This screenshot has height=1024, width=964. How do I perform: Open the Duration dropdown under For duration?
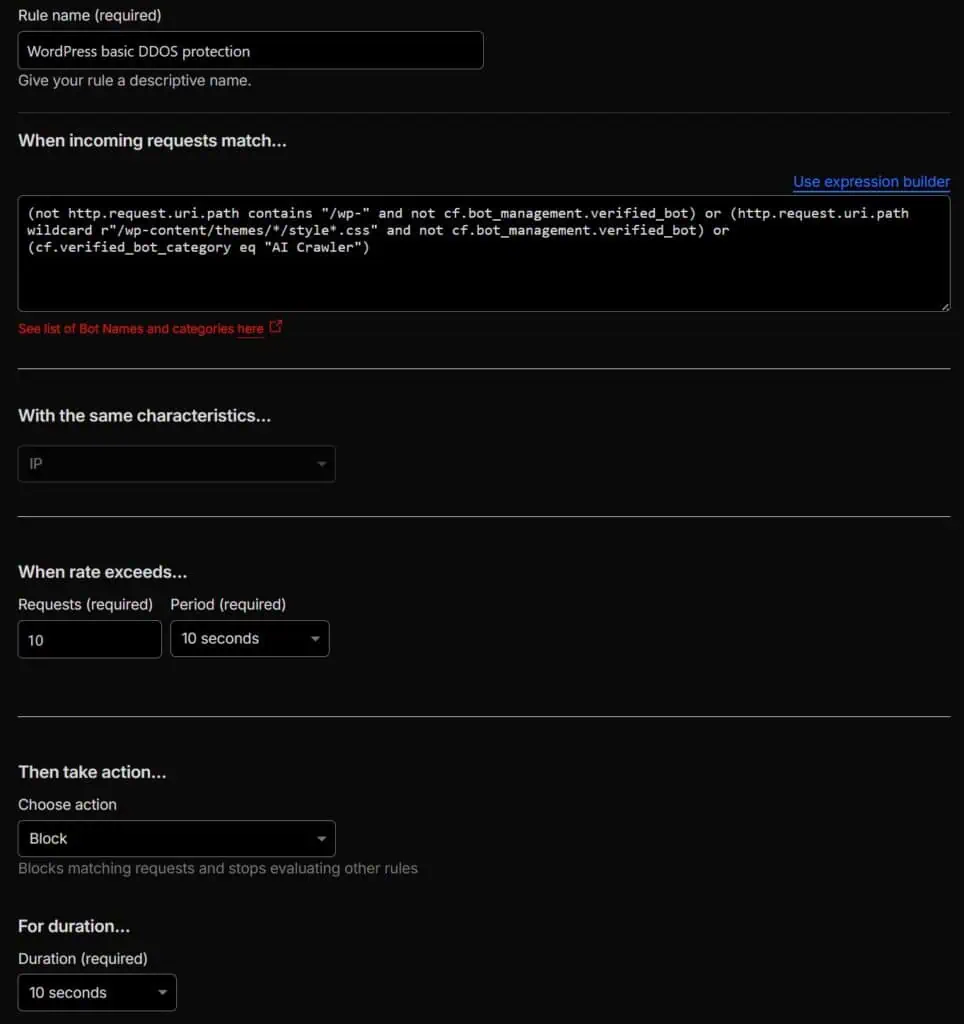97,993
